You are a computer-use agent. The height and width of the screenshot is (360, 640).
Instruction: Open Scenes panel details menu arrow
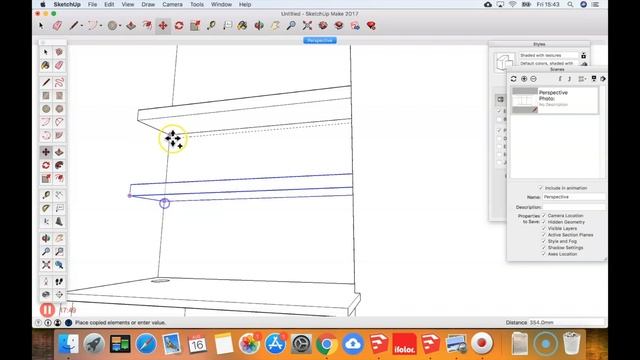603,79
